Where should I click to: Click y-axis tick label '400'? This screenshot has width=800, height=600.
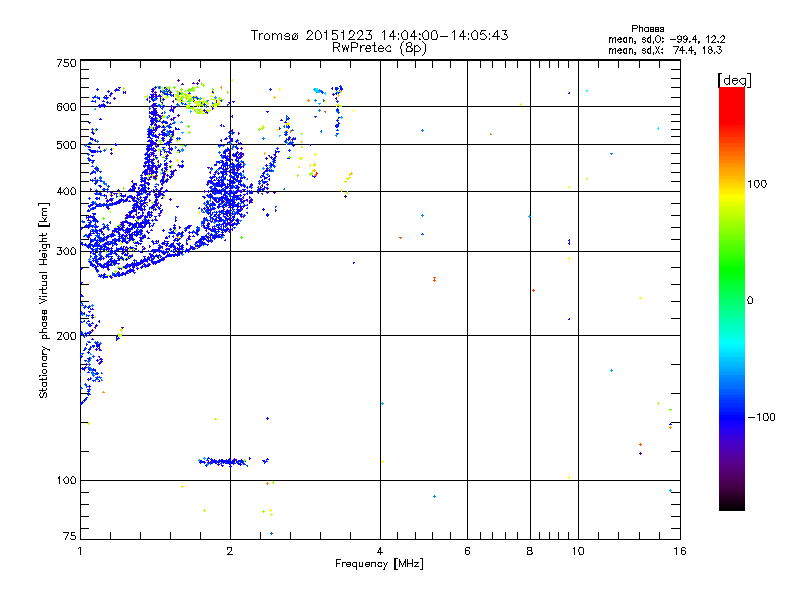pos(66,191)
